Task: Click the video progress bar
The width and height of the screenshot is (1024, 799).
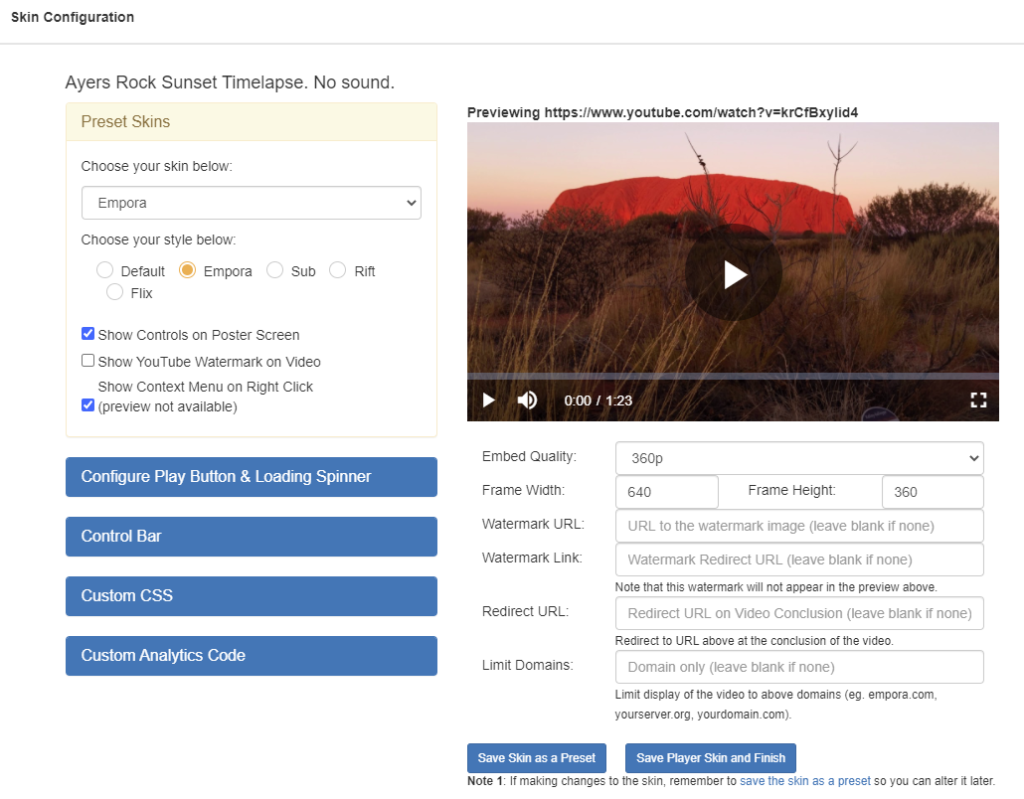Action: pyautogui.click(x=733, y=376)
